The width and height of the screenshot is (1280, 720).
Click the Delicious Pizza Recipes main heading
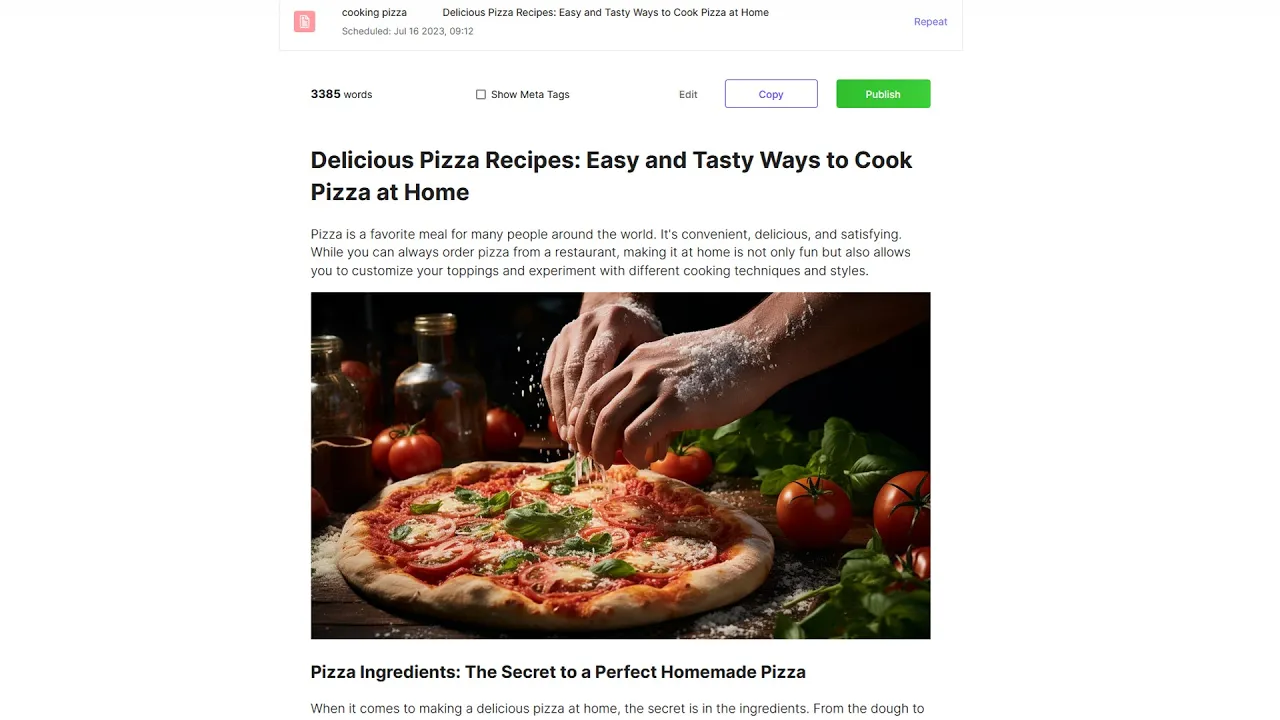tap(611, 176)
